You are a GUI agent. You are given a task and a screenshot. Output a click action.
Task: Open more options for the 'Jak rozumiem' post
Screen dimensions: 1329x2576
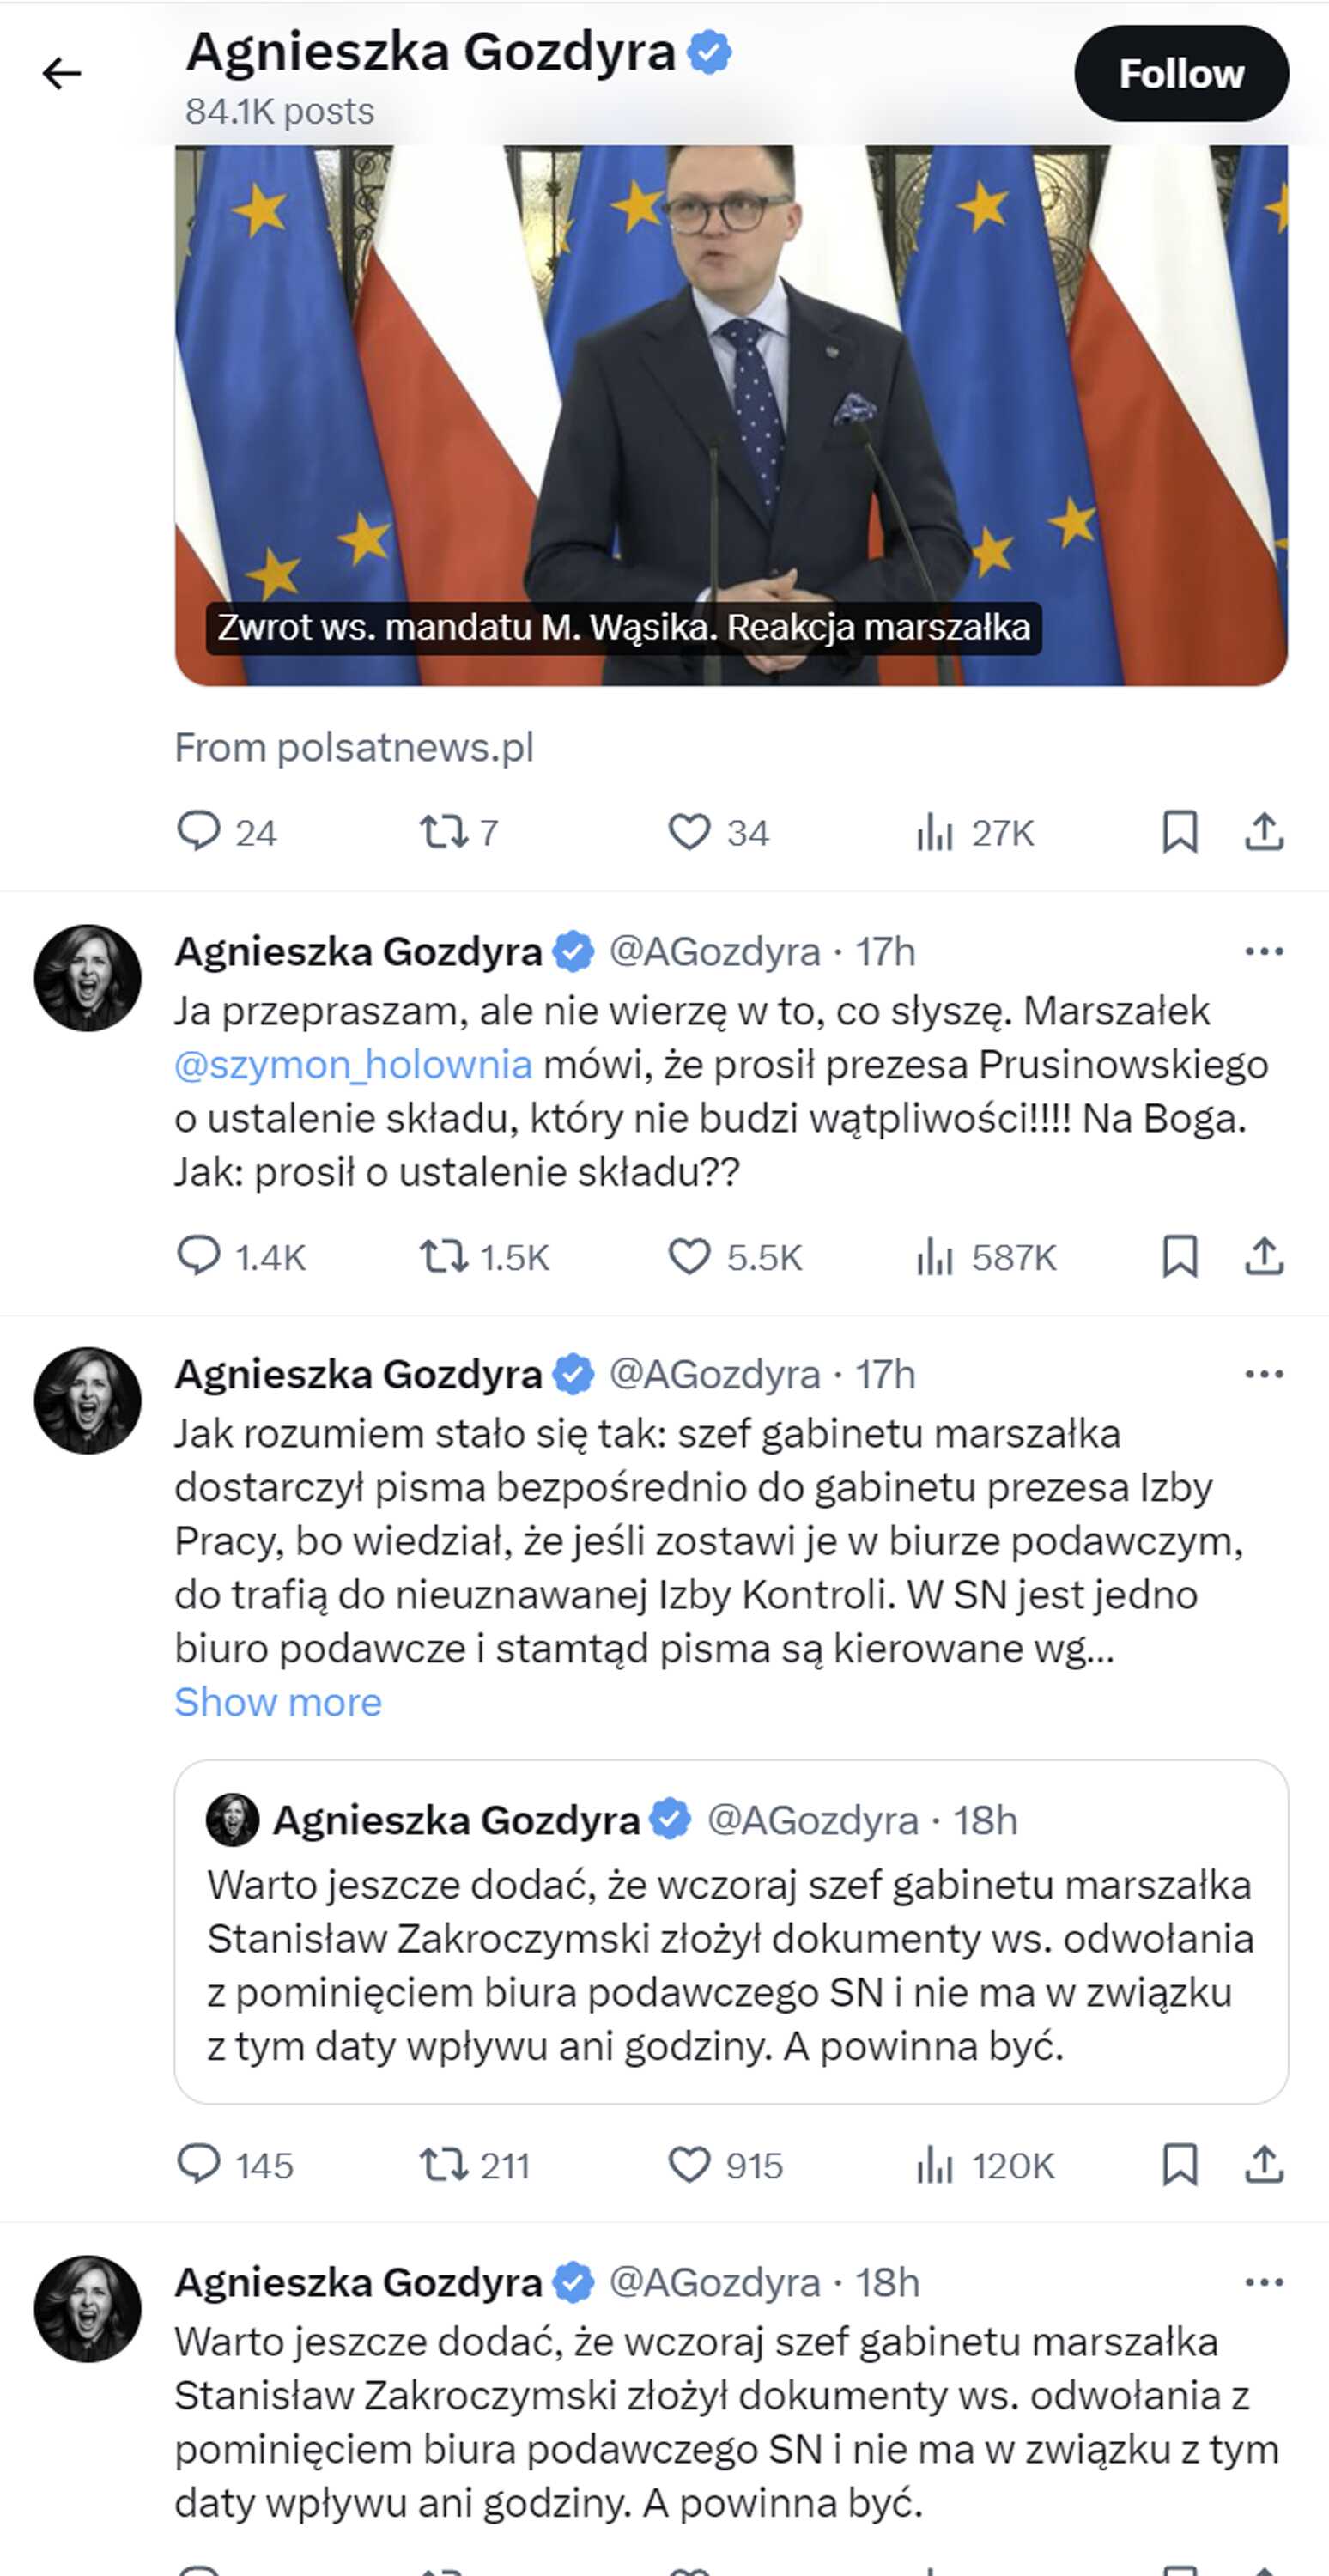pyautogui.click(x=1264, y=1374)
